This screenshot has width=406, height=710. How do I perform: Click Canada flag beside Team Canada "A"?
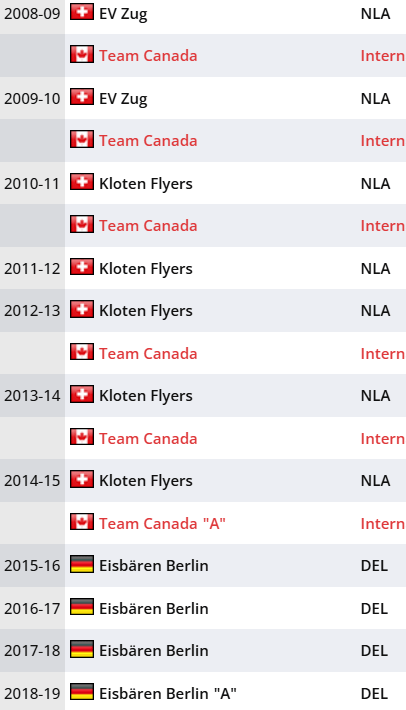click(82, 522)
